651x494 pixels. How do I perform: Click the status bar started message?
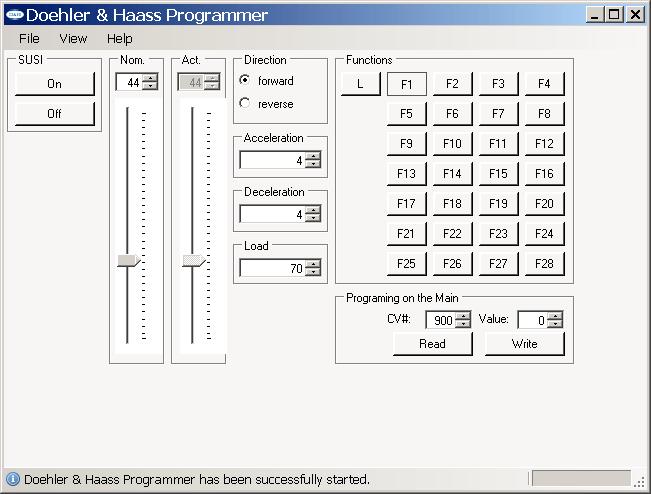(197, 479)
